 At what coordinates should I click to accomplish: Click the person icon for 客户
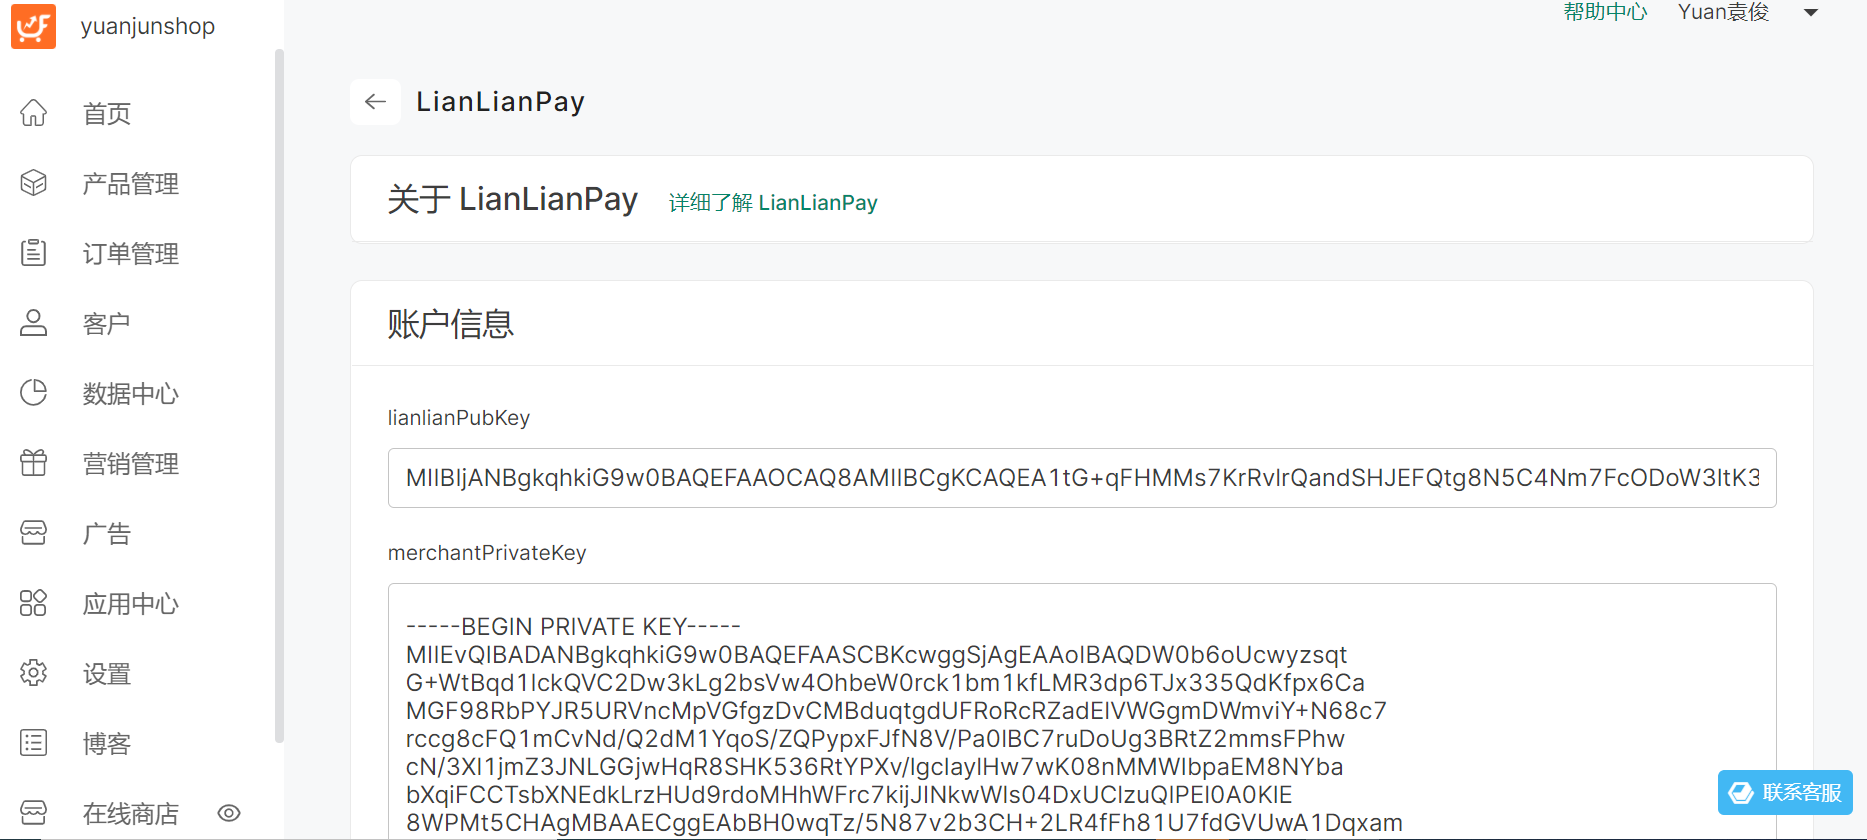[34, 323]
